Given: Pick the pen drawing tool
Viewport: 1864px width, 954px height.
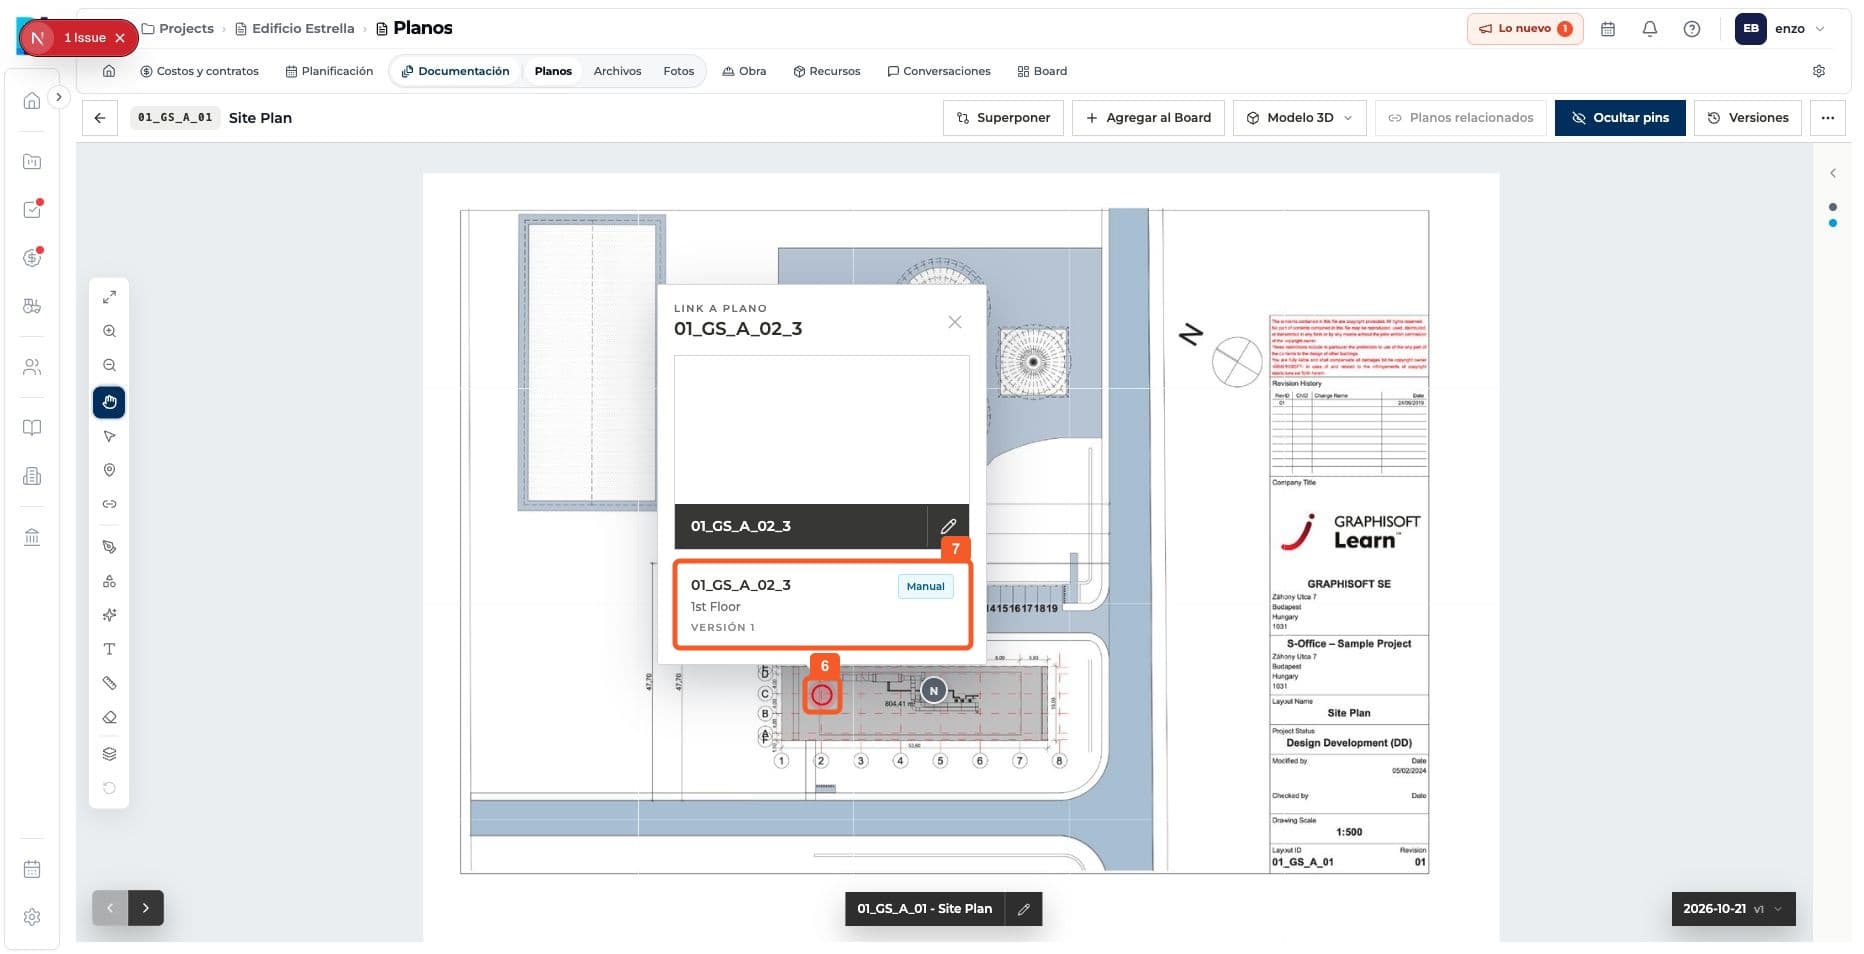Looking at the screenshot, I should click(x=109, y=547).
